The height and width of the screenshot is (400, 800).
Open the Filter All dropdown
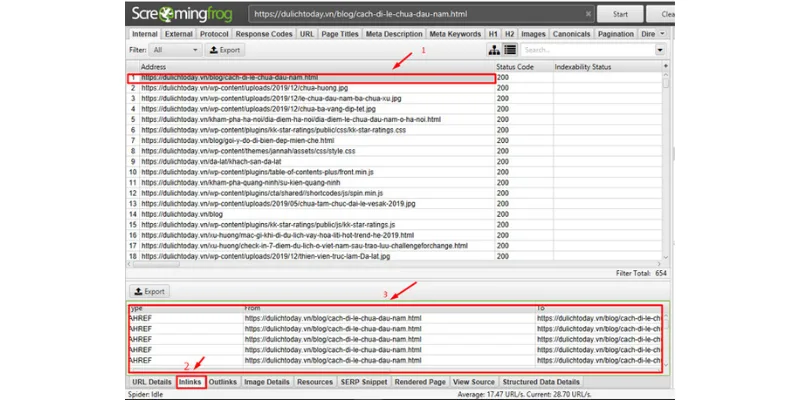click(176, 50)
